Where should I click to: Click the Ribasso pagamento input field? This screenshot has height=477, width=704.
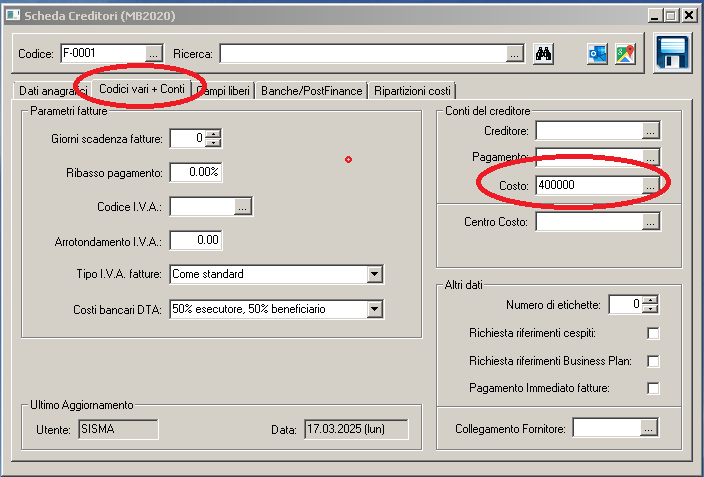point(195,172)
